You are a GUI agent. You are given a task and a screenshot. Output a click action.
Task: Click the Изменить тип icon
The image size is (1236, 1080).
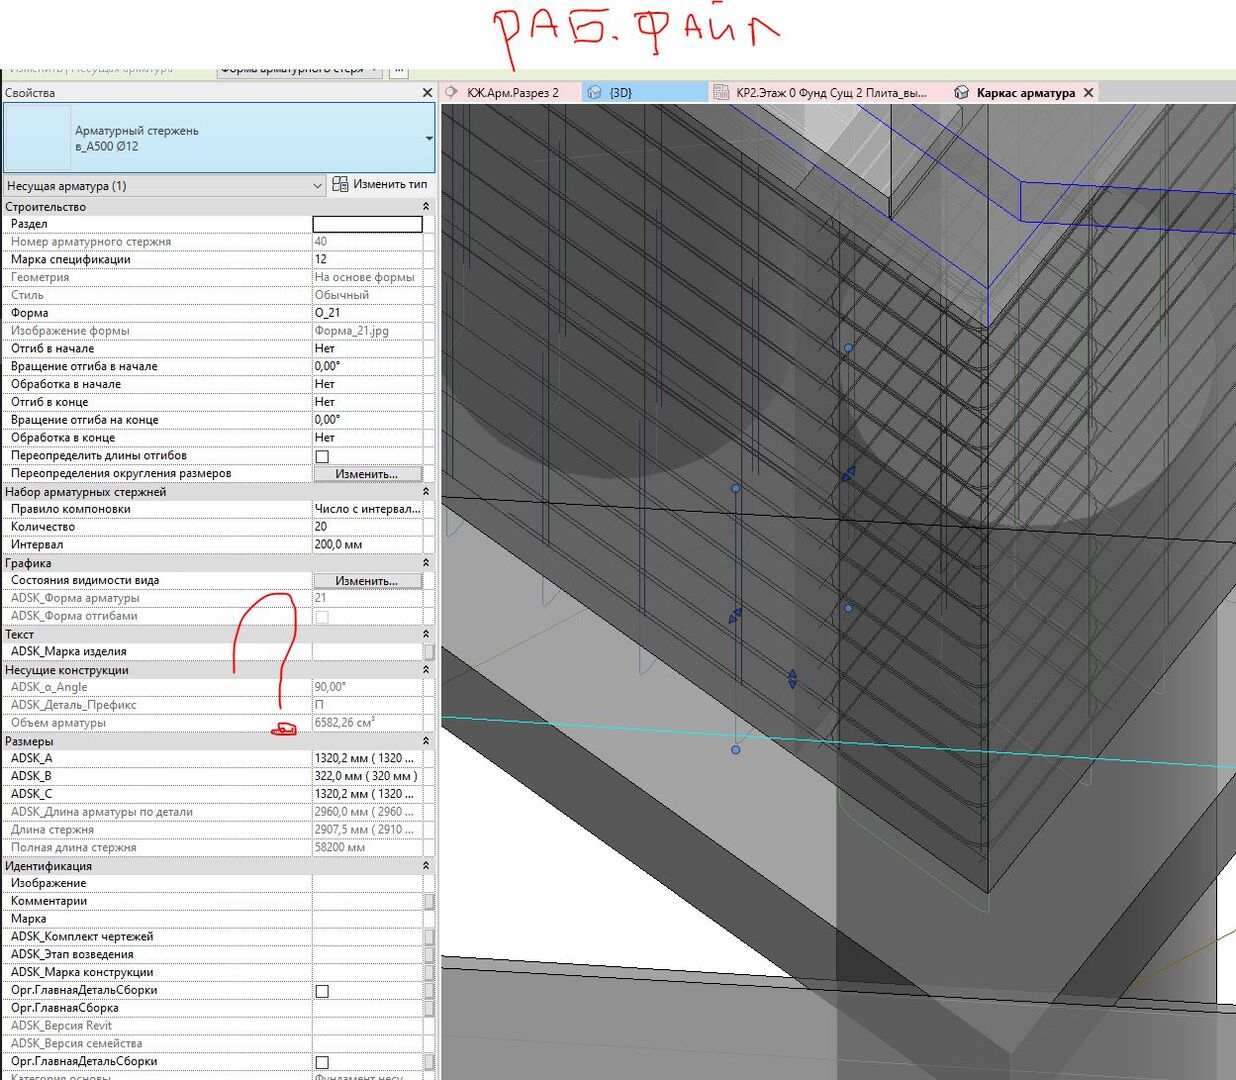point(340,185)
